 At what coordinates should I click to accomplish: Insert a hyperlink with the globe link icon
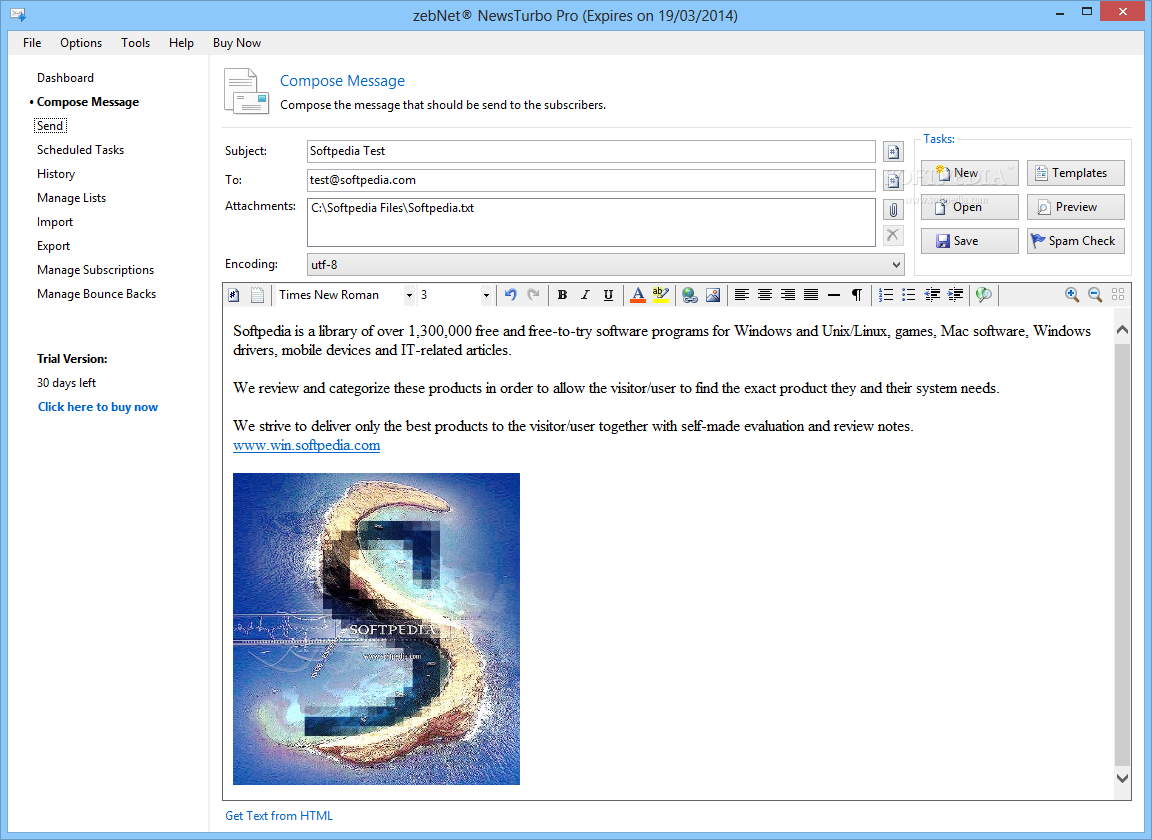(690, 295)
